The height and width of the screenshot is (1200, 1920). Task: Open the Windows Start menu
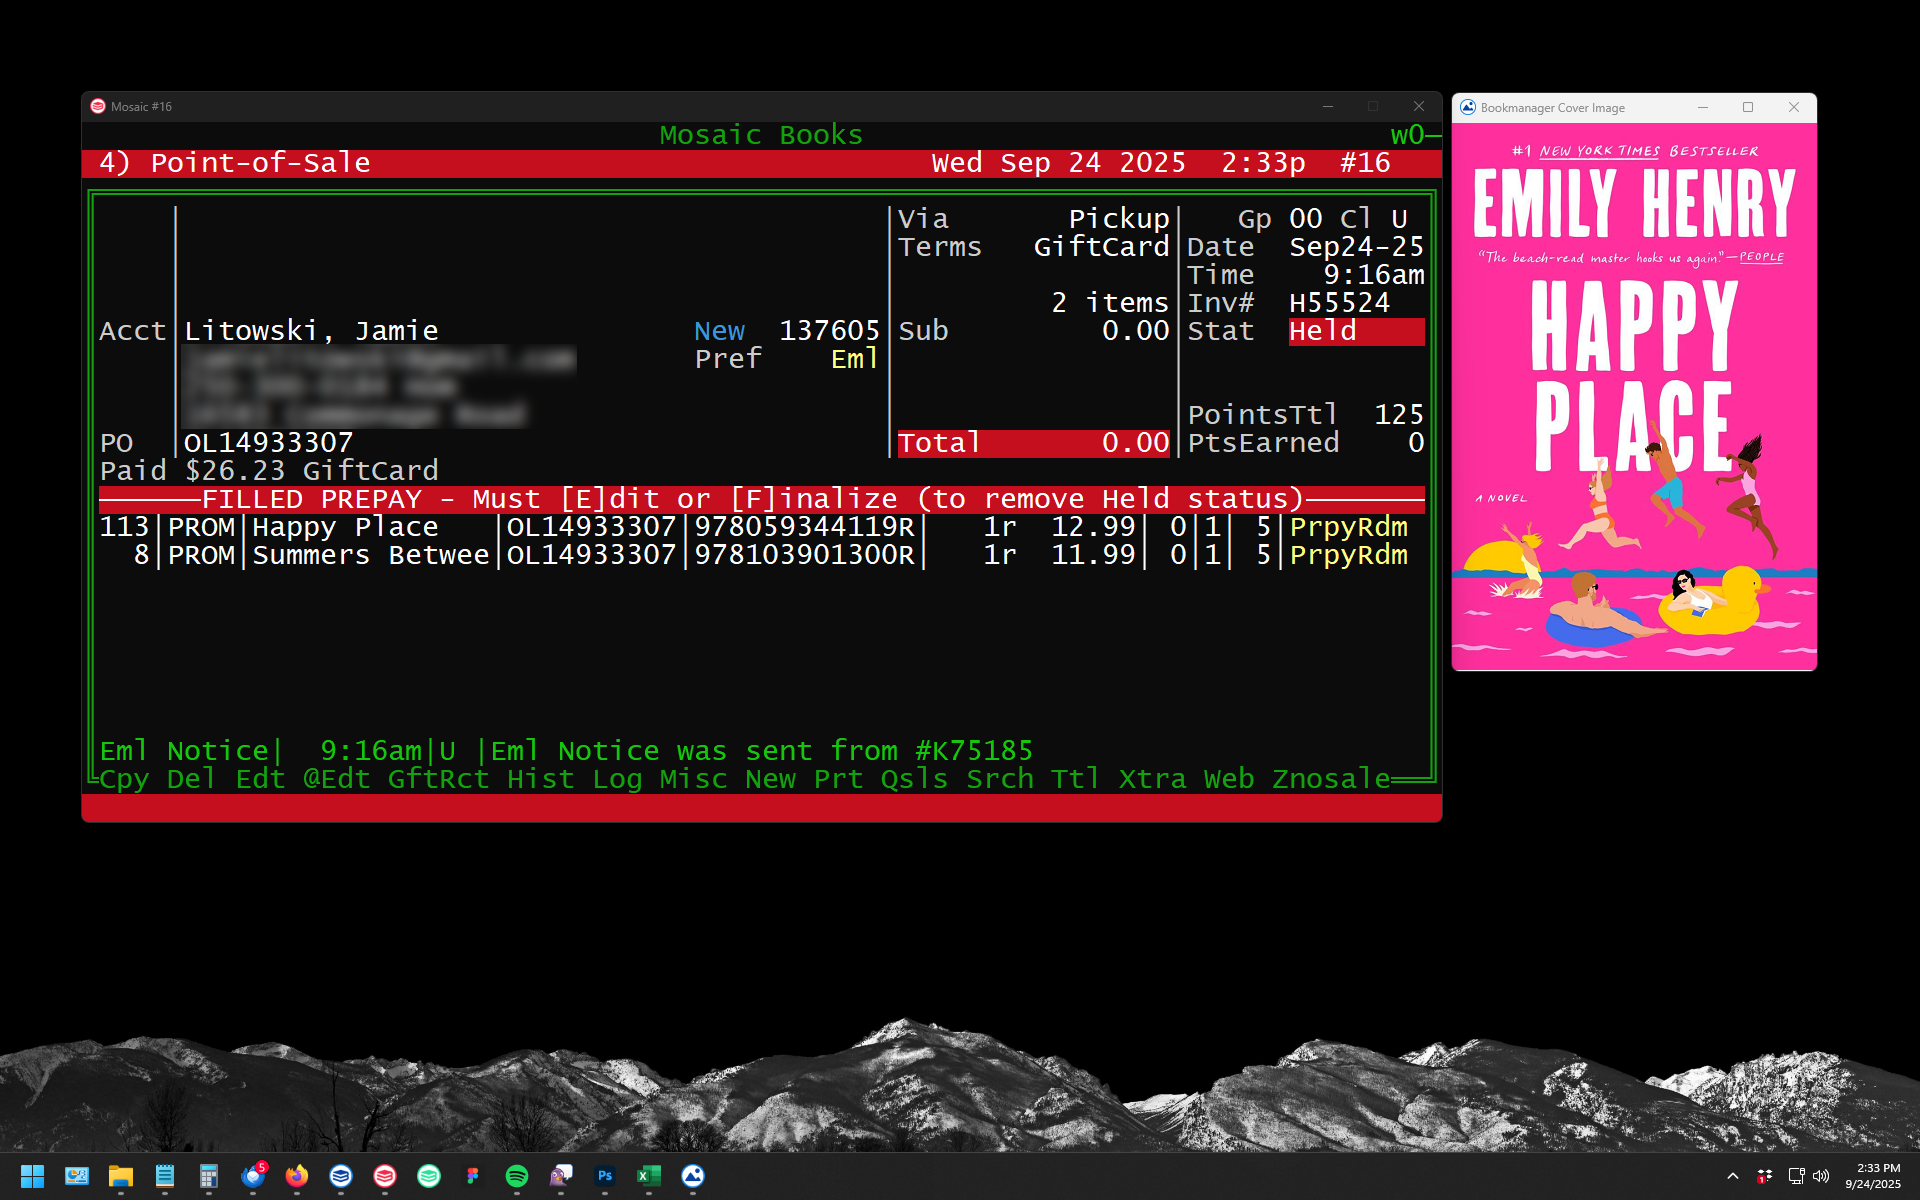32,1176
